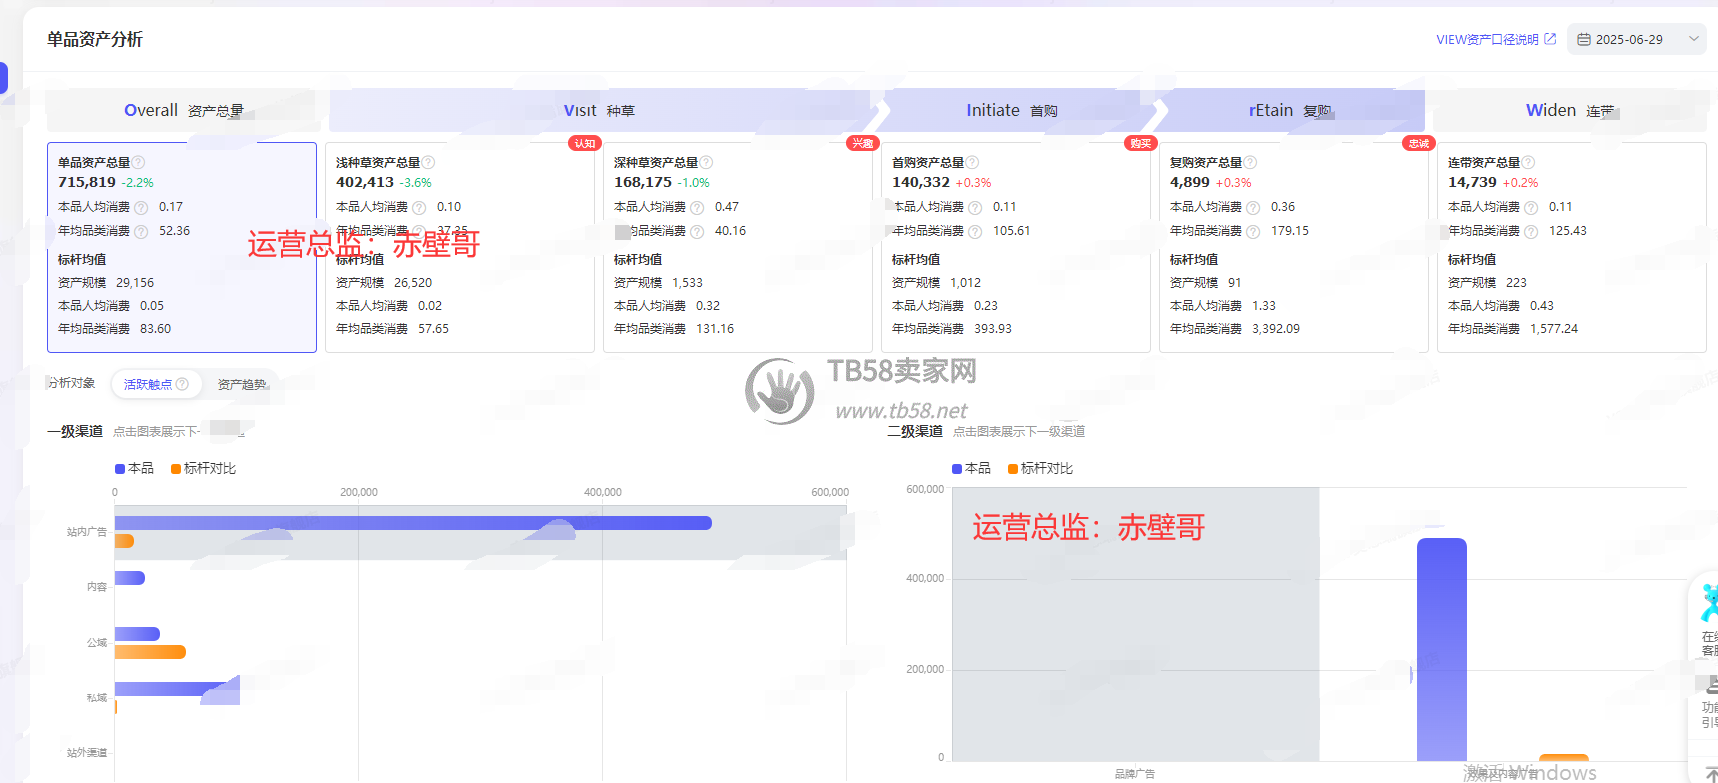Select the 单品资产总量 card
This screenshot has width=1718, height=783.
(182, 247)
